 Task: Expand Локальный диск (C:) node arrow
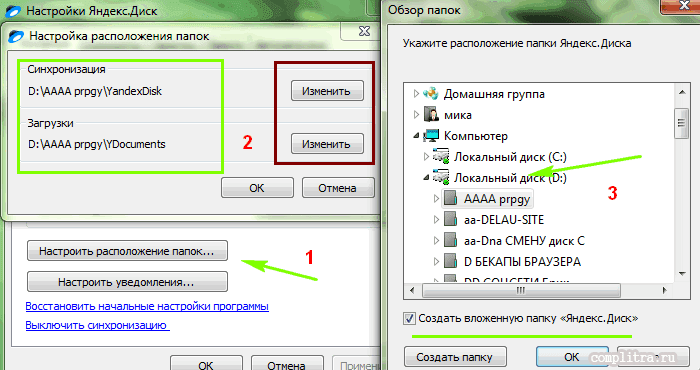point(426,157)
